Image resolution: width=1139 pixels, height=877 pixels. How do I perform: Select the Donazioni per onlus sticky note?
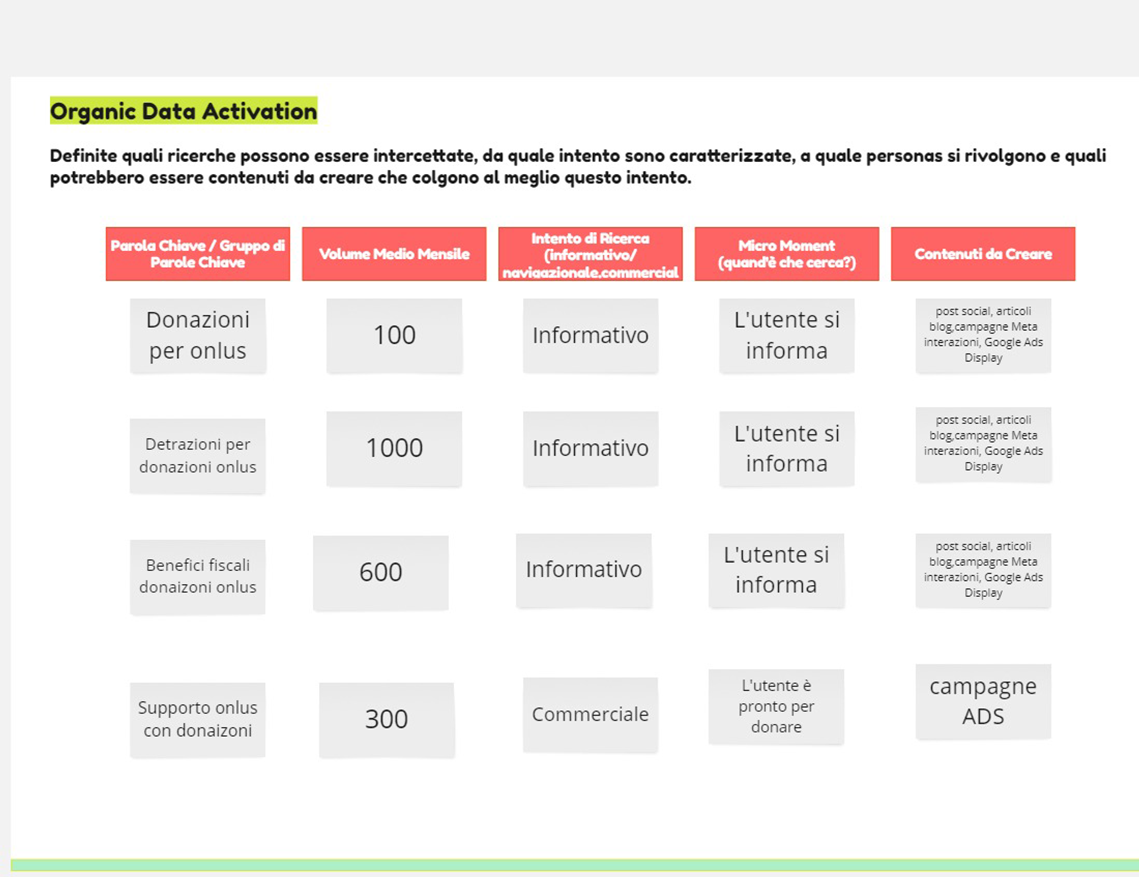click(x=198, y=335)
